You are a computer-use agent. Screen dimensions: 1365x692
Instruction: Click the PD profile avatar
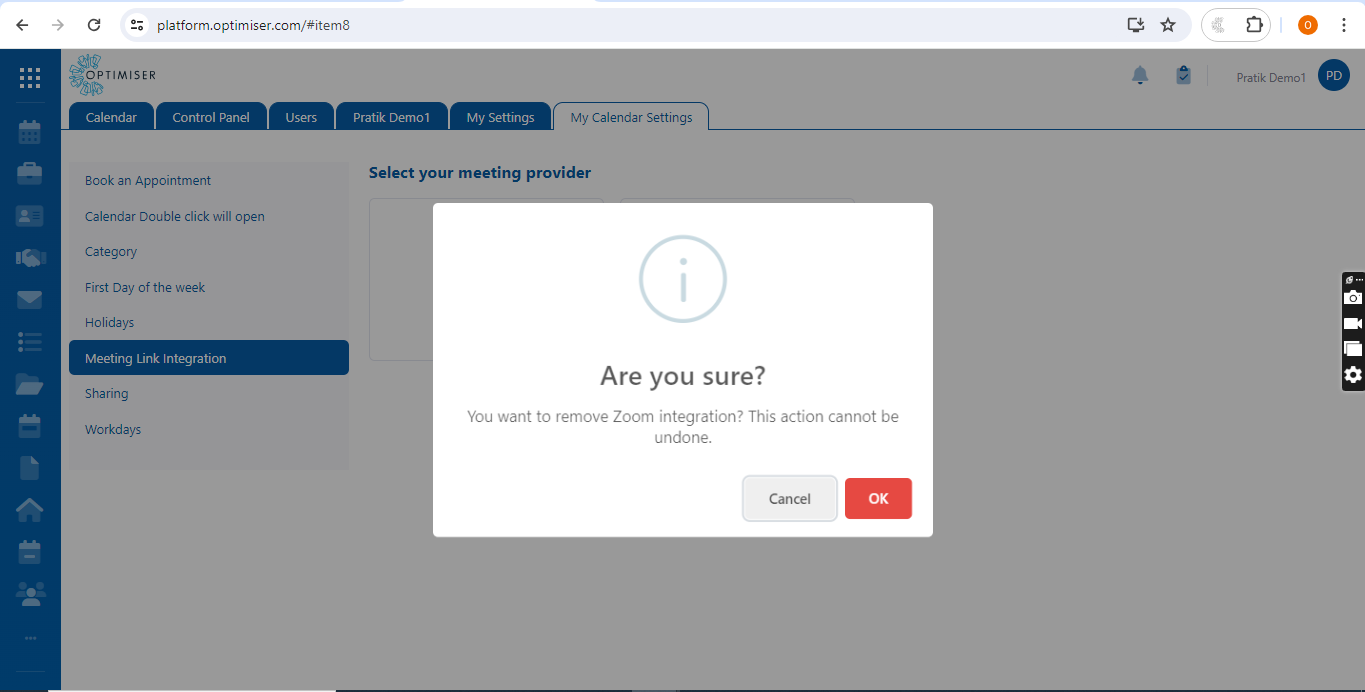(1333, 76)
